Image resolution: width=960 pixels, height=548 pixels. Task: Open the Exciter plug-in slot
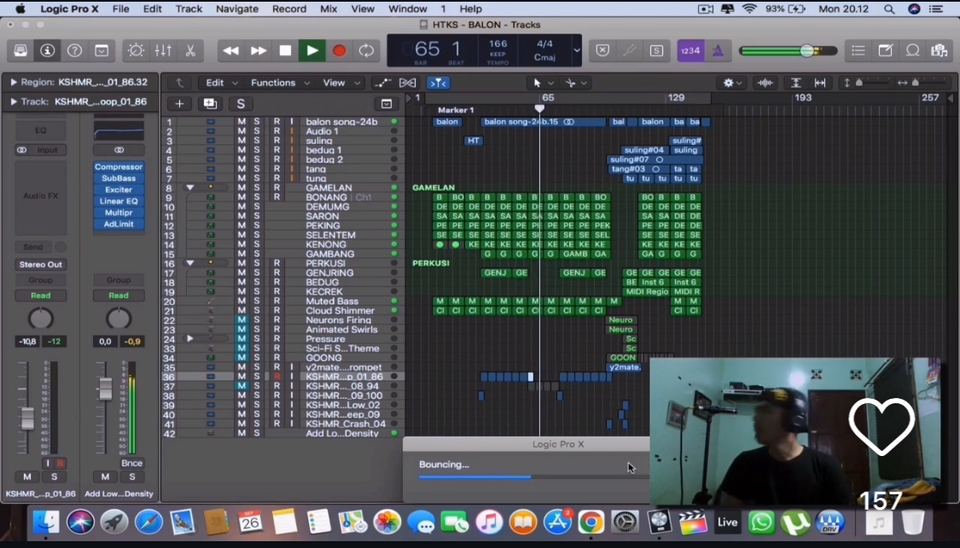tap(118, 190)
